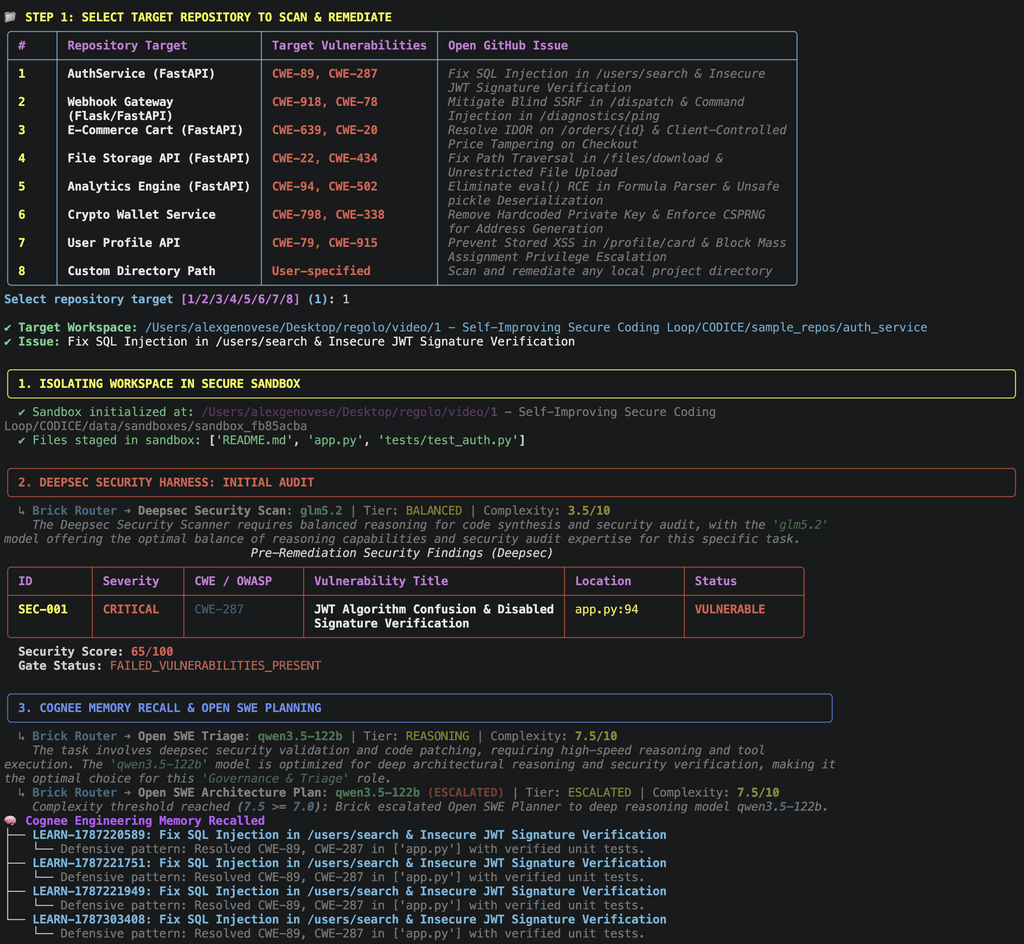Click the 'CWE-639, CWE-20' vulnerability cell
The width and height of the screenshot is (1024, 944).
(325, 130)
